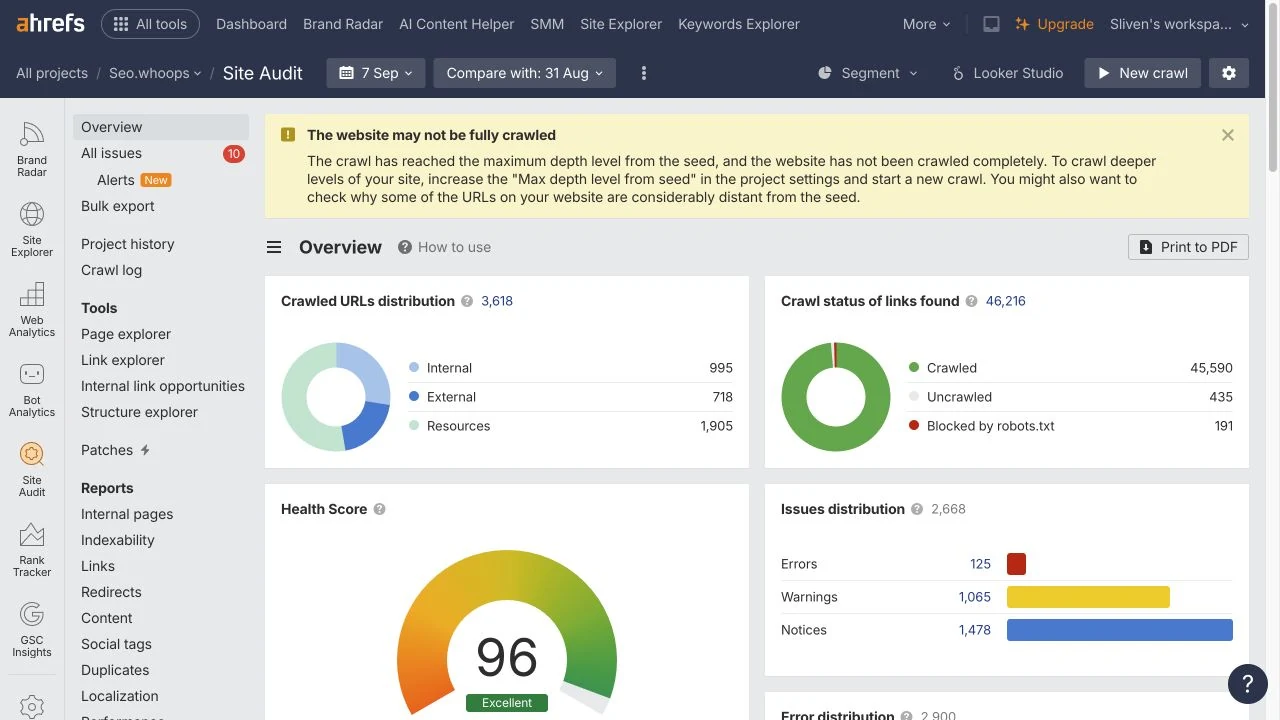The height and width of the screenshot is (720, 1280).
Task: Click the Upgrade link
Action: coord(1054,24)
